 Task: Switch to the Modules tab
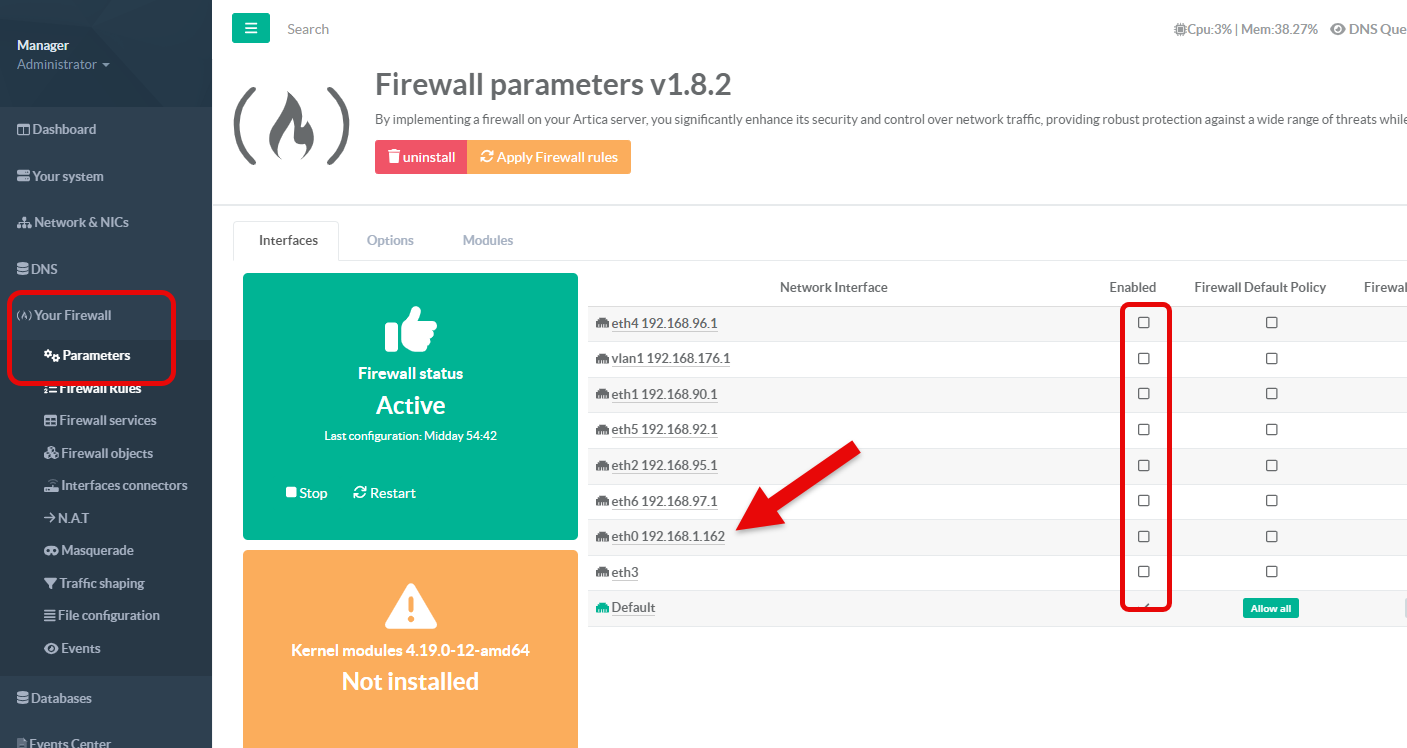pyautogui.click(x=488, y=241)
